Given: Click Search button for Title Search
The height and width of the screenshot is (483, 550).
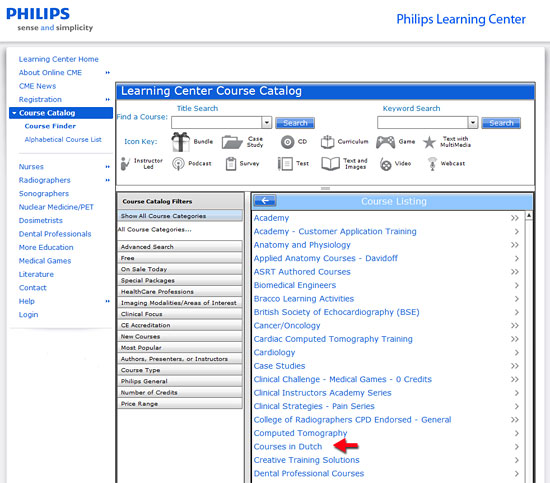Looking at the screenshot, I should coord(295,123).
